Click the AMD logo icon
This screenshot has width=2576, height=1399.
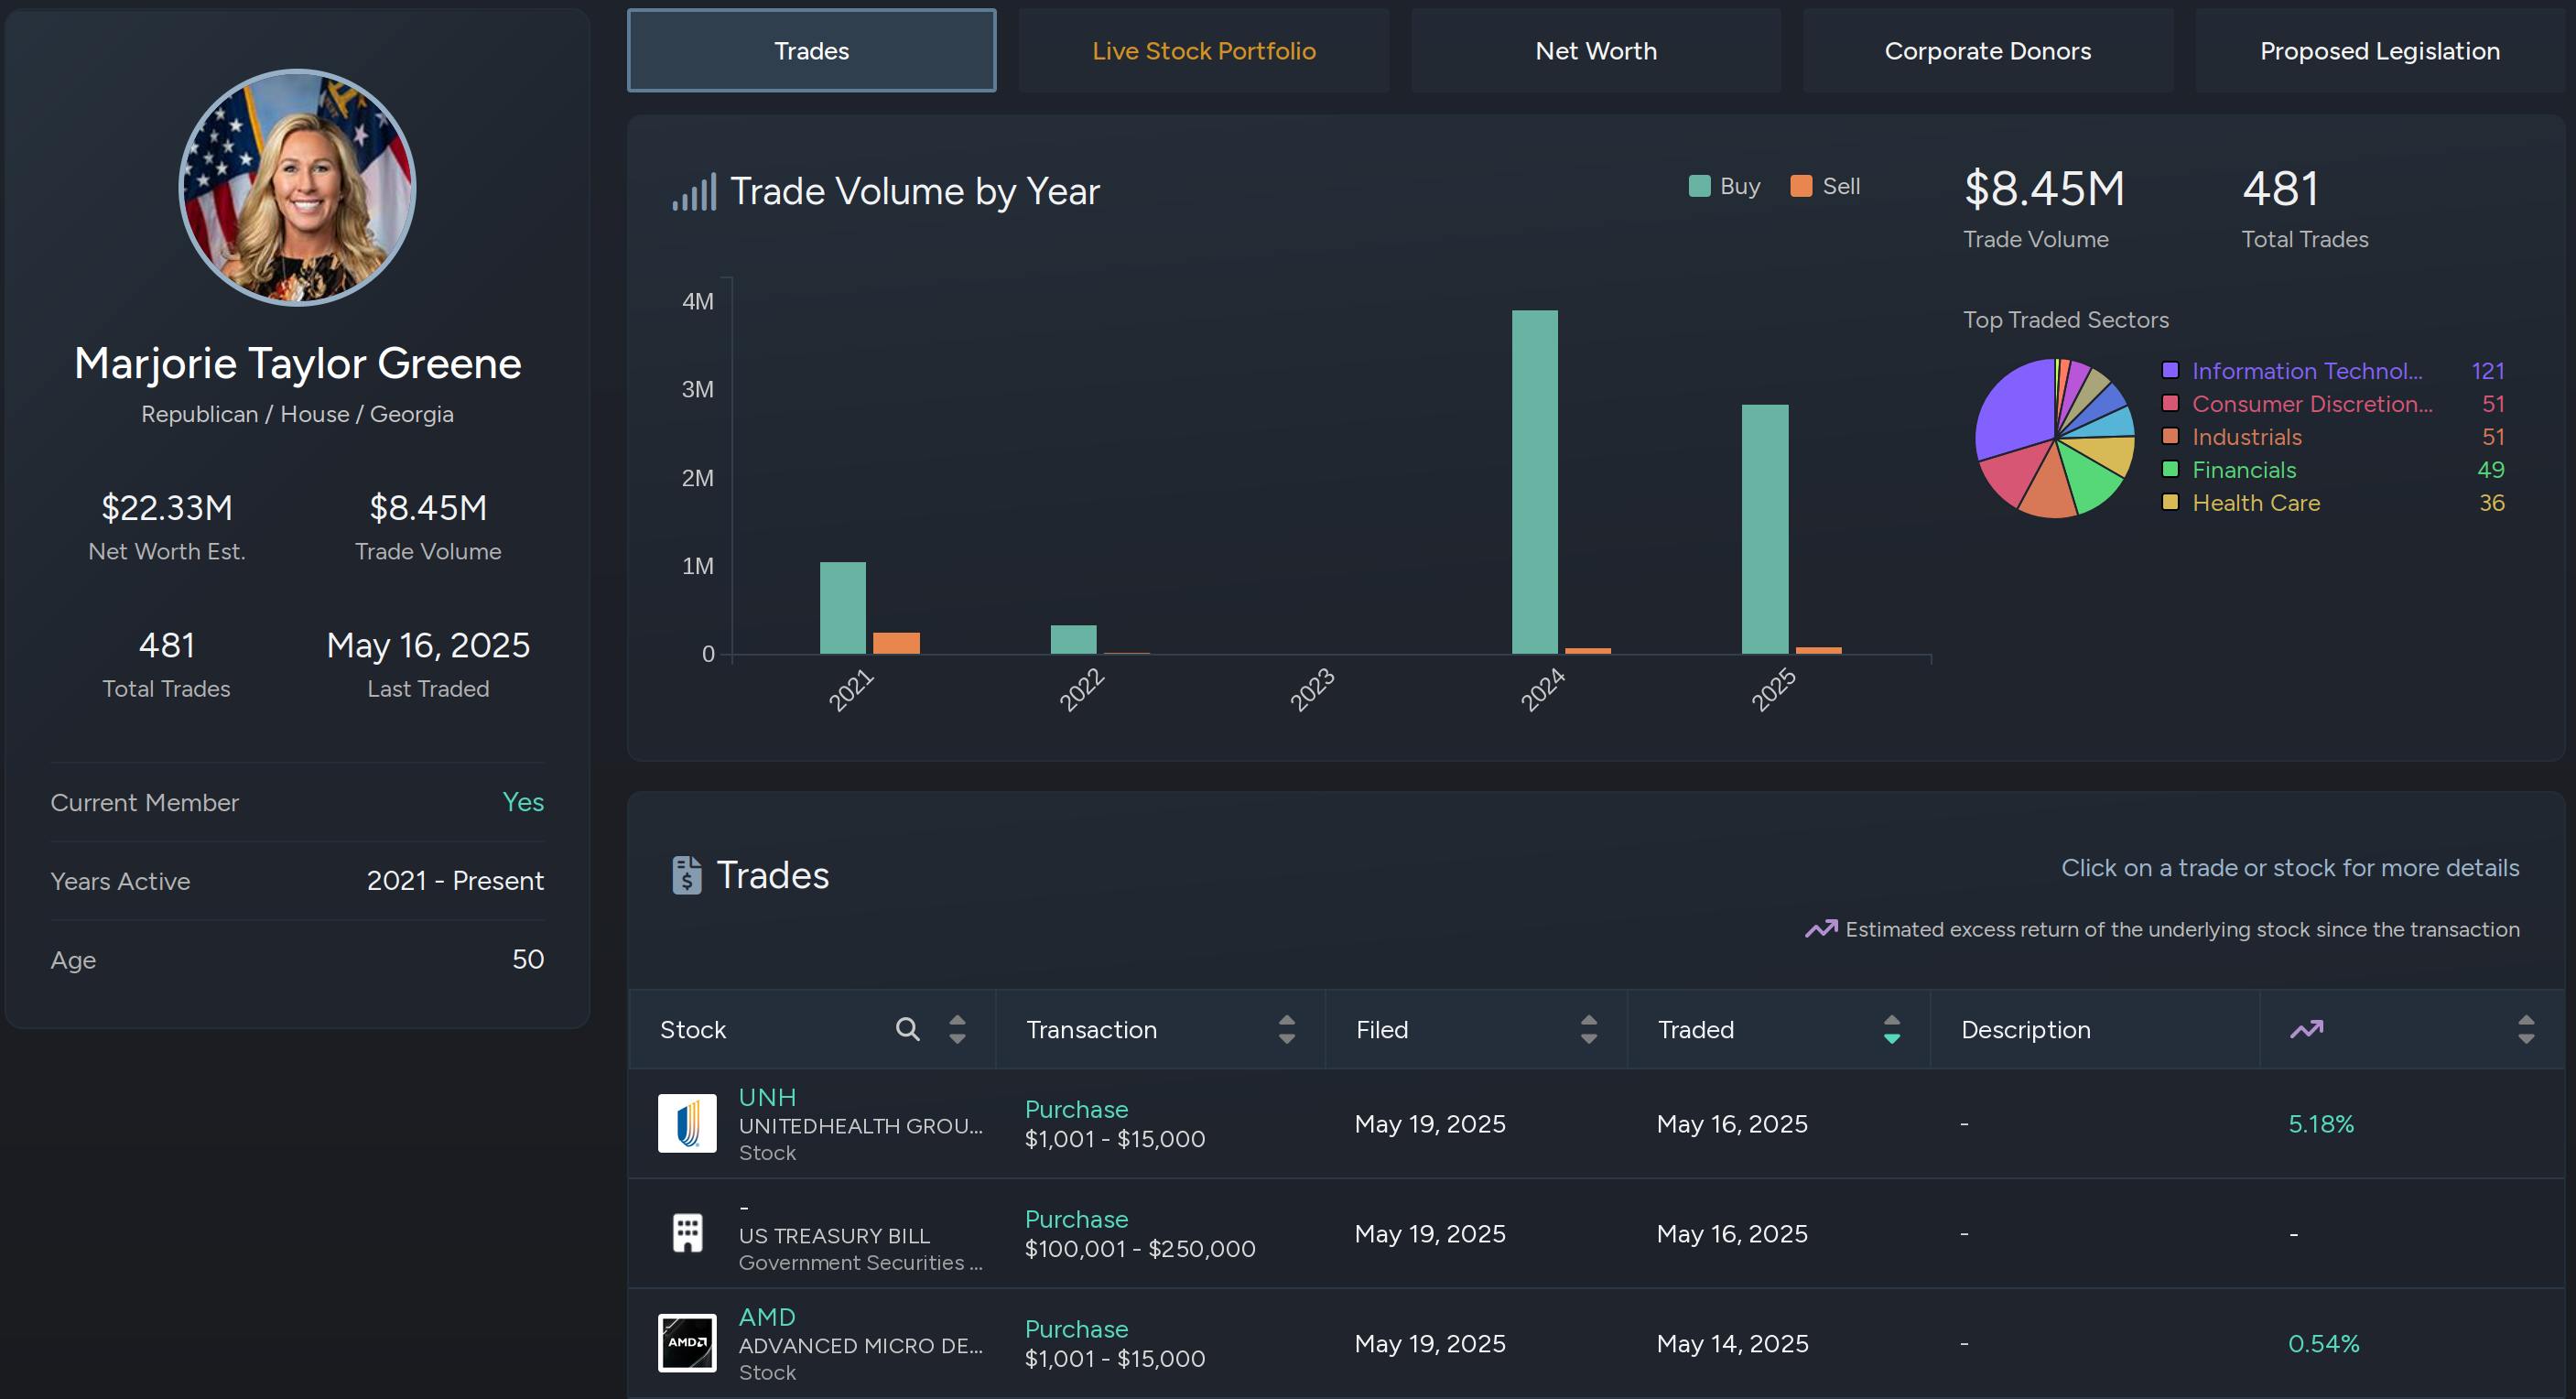(x=687, y=1343)
